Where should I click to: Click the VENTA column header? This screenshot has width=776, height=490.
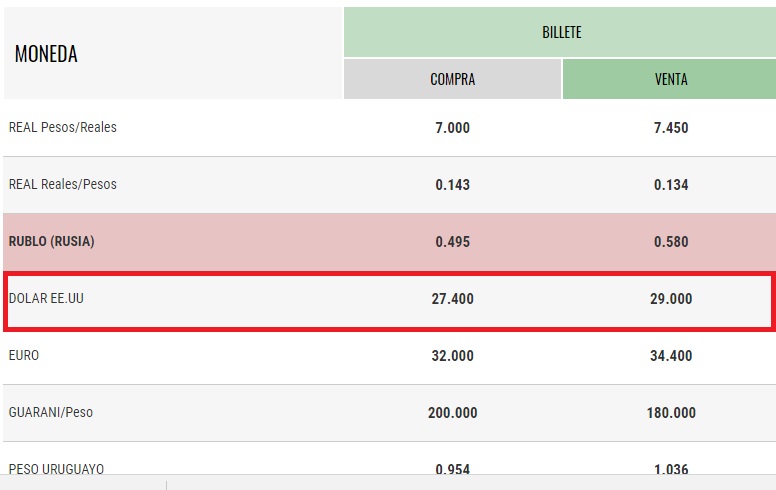pos(671,79)
